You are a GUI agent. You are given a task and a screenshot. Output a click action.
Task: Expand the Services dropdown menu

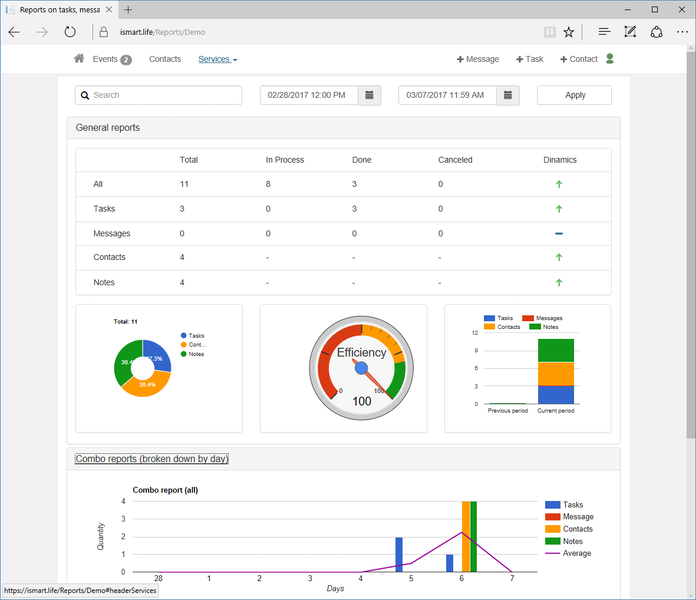pos(217,59)
